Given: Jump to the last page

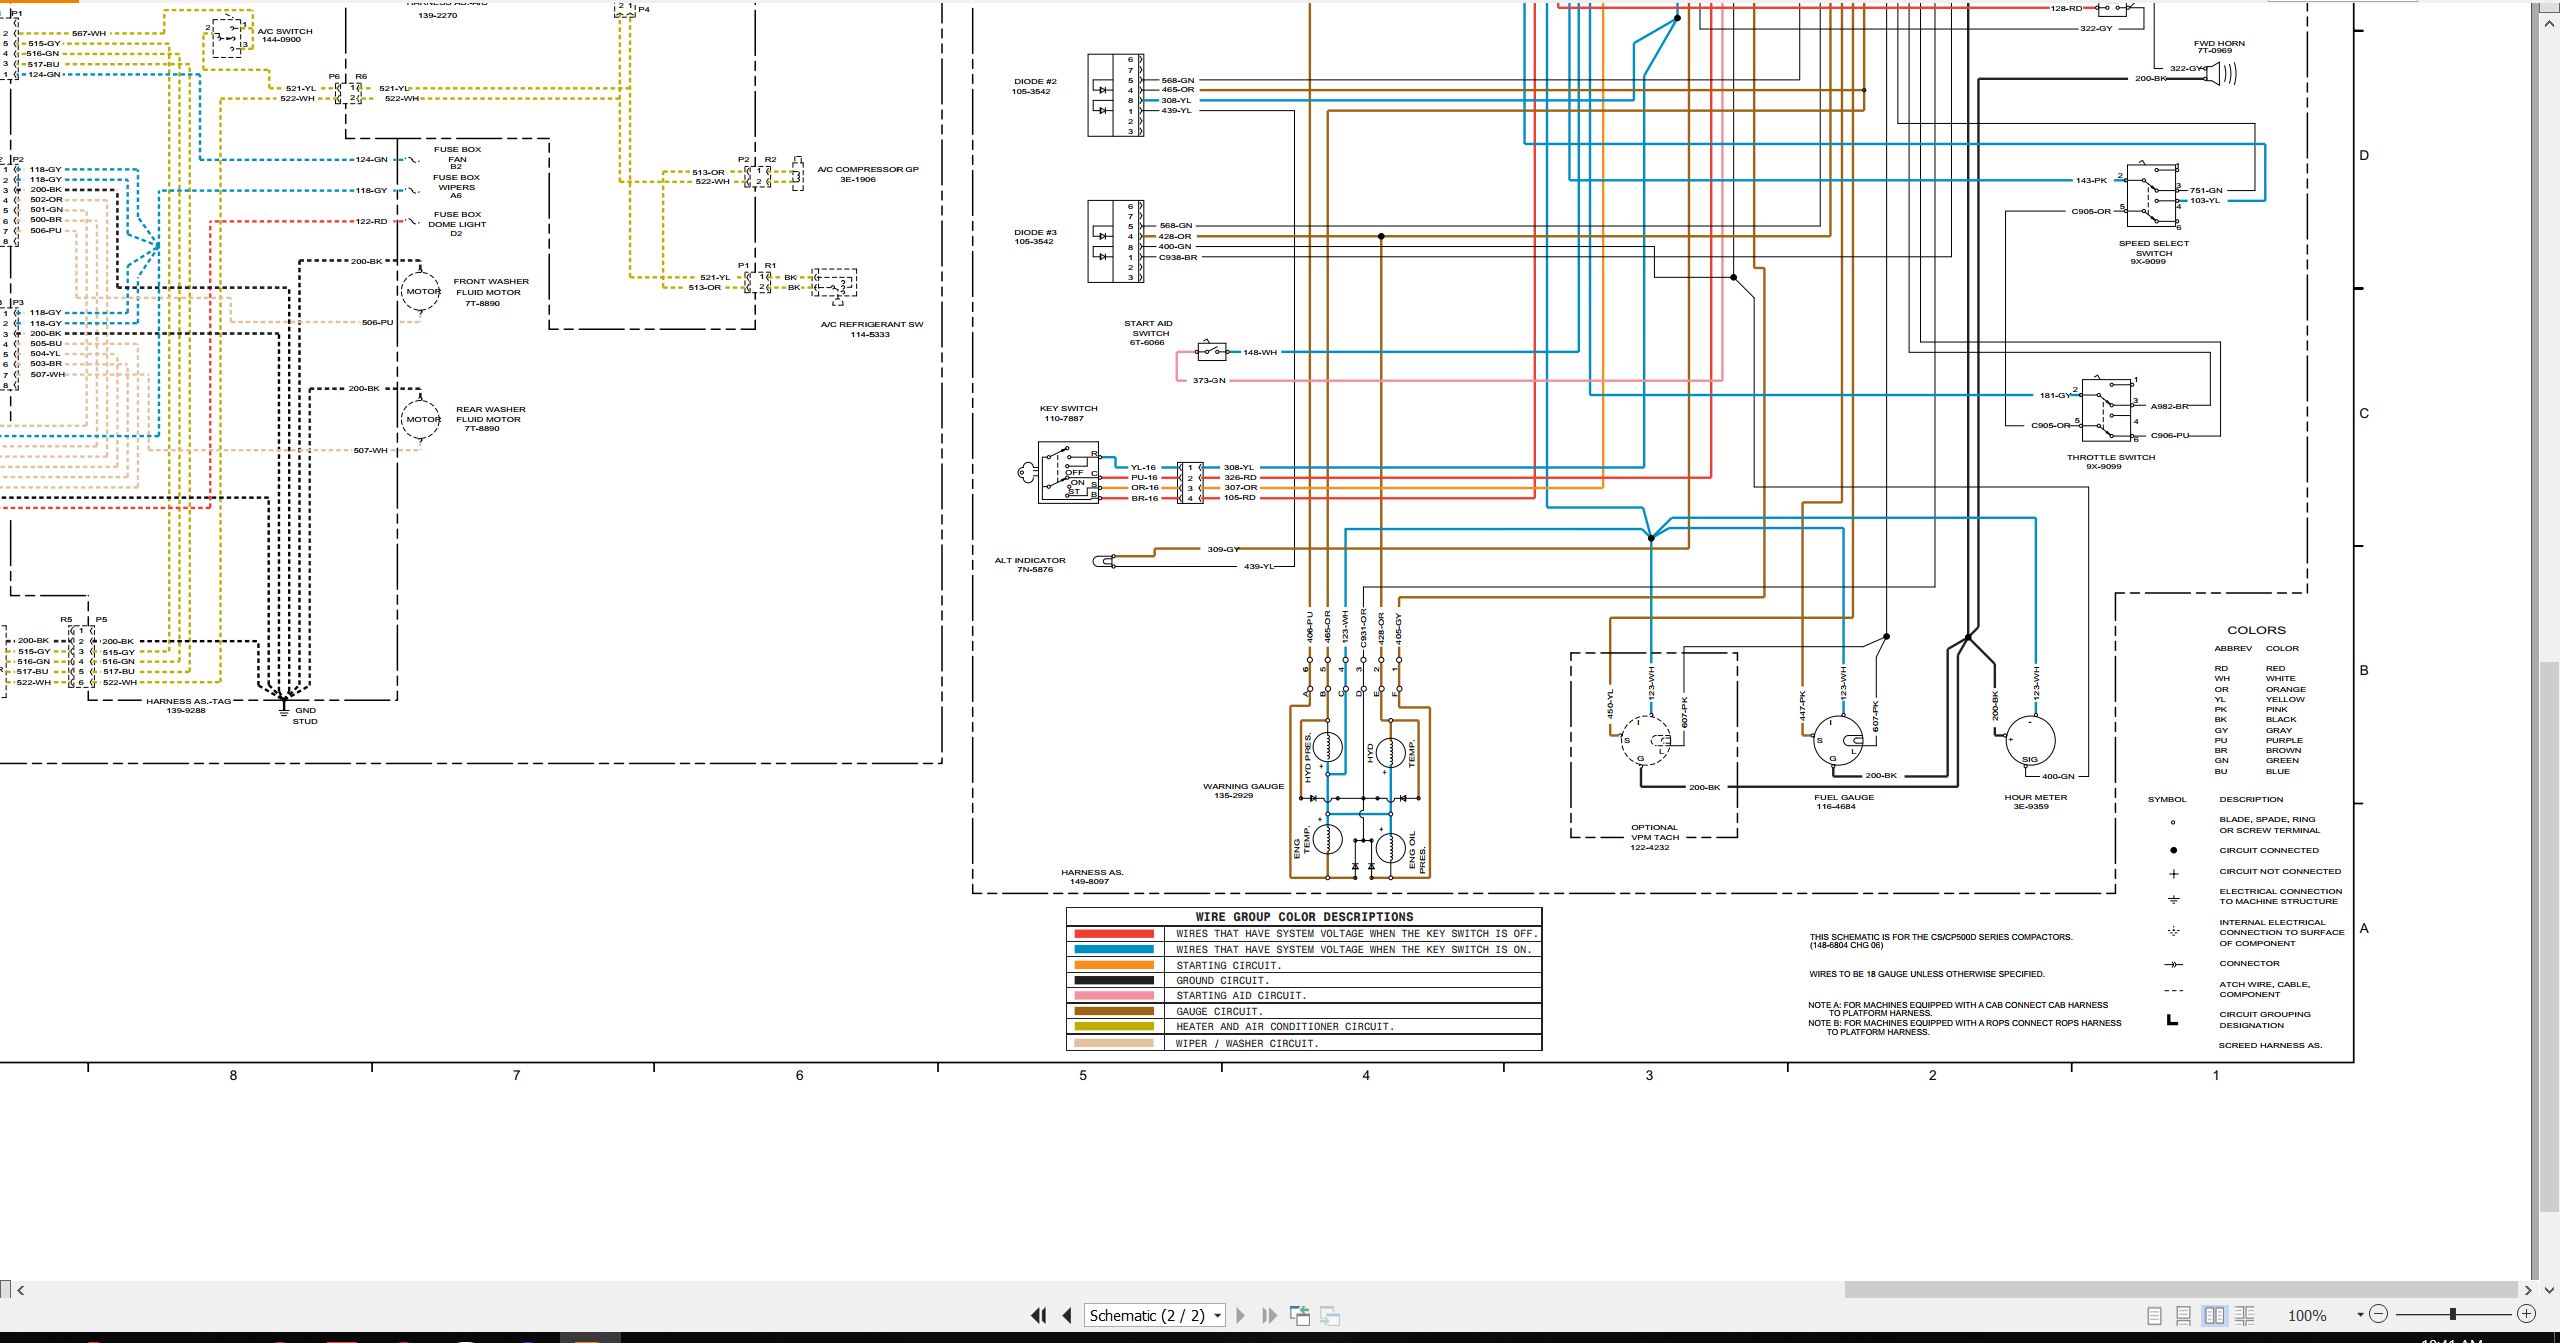Looking at the screenshot, I should point(1270,1315).
